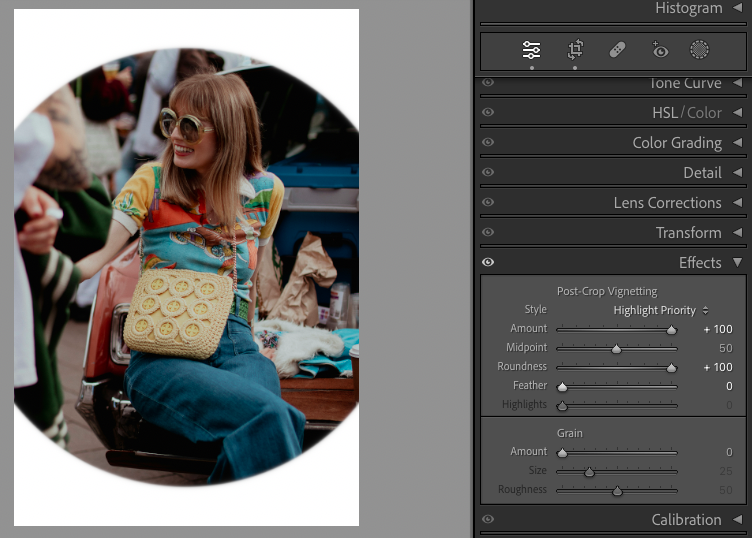Screen dimensions: 752x538
Task: Click the Post-Crop Vignetting heading
Action: pyautogui.click(x=607, y=292)
